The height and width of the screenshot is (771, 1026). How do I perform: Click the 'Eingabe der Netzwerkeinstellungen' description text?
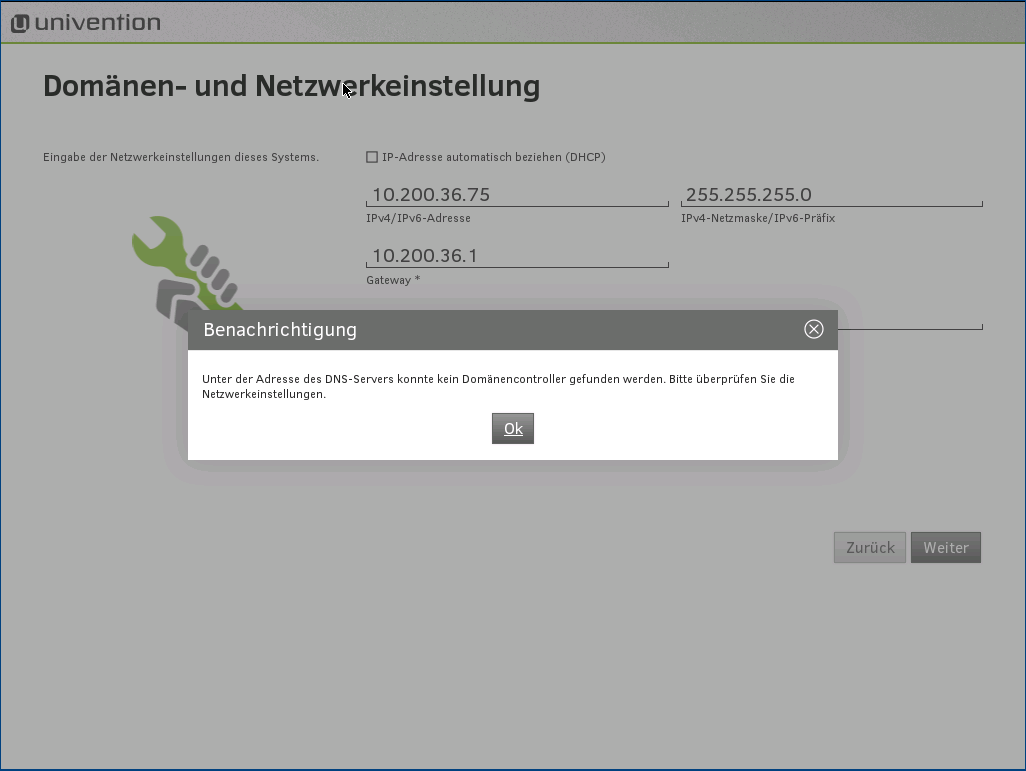(181, 157)
